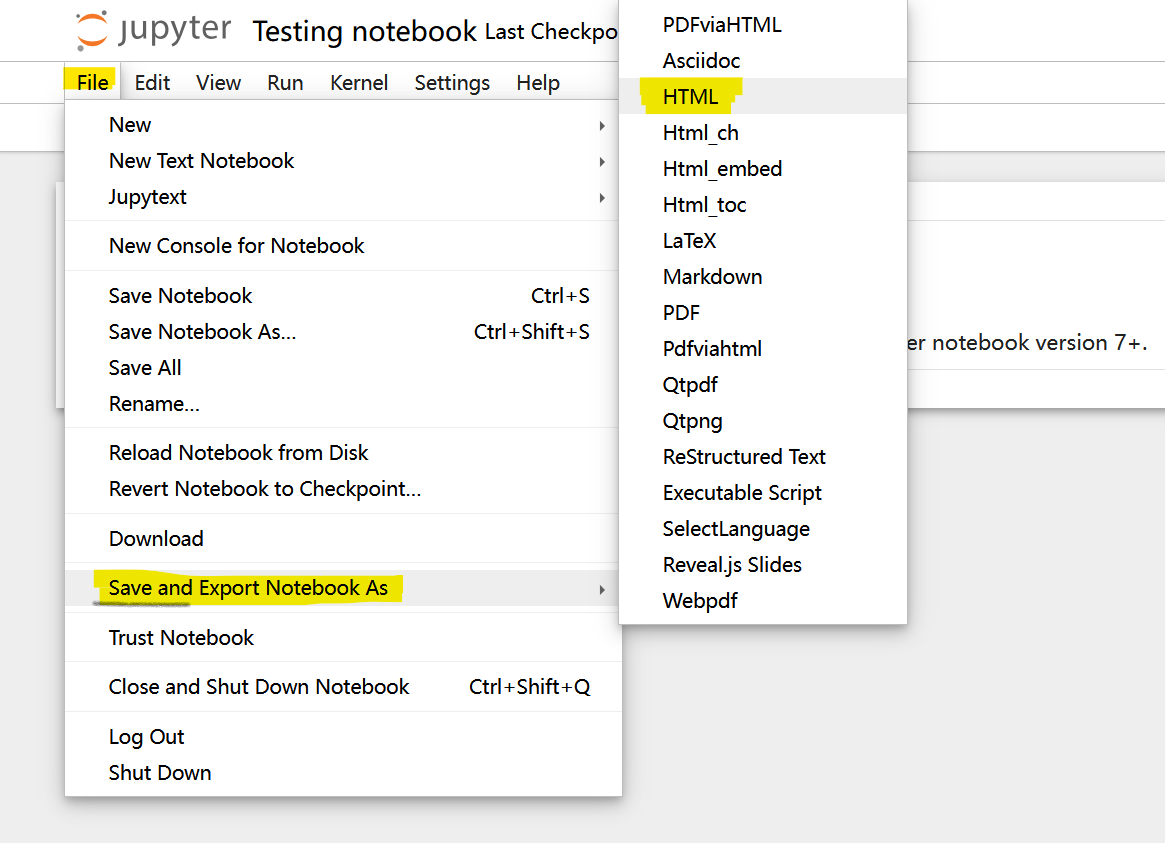Choose Close and Shut Down Notebook

coord(343,687)
